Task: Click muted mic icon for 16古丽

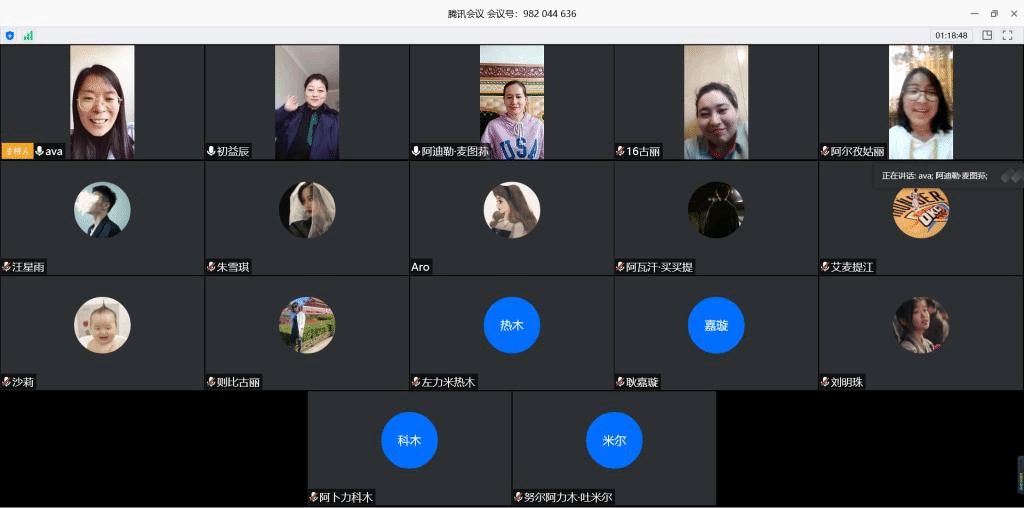Action: click(620, 152)
